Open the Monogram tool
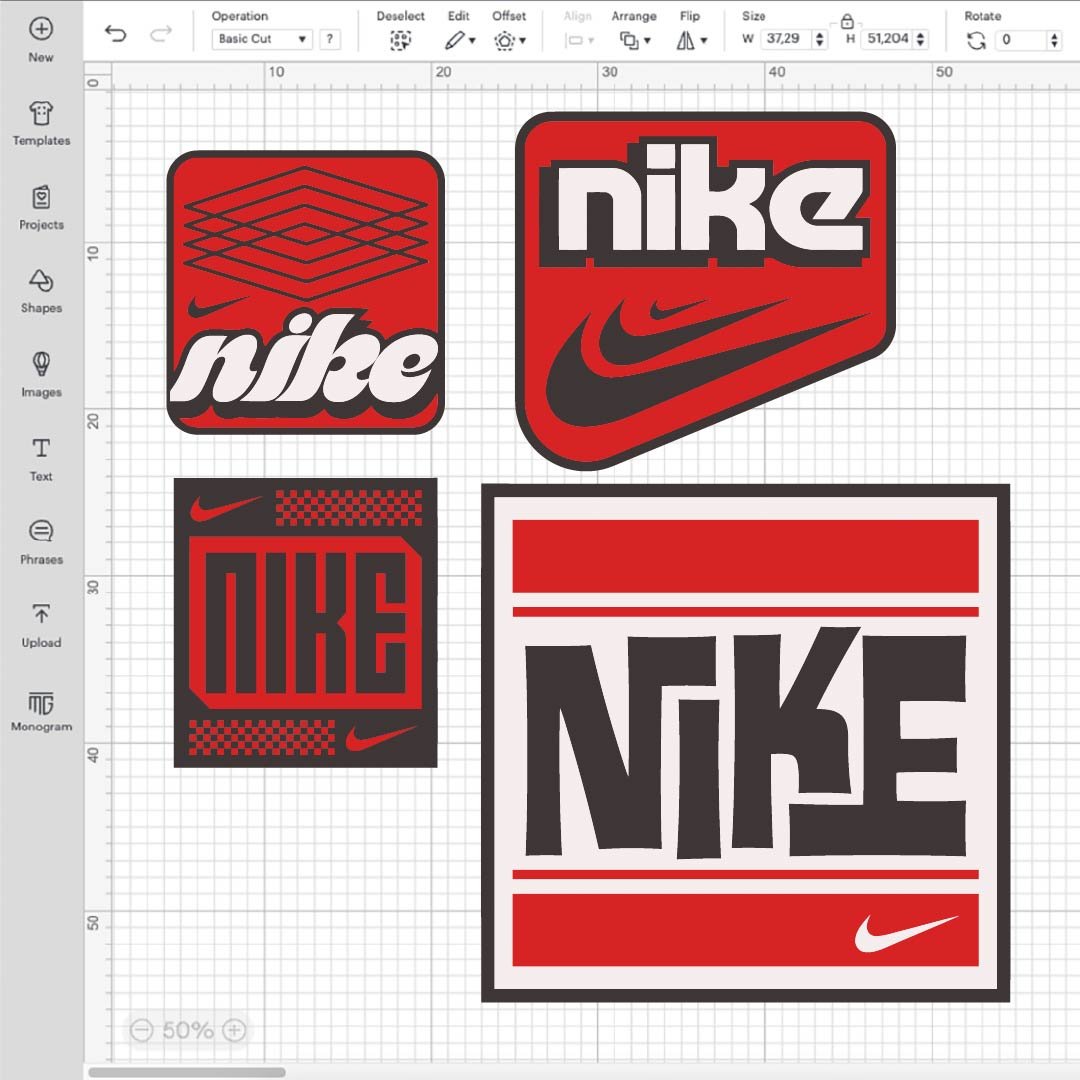This screenshot has height=1080, width=1080. pyautogui.click(x=41, y=711)
